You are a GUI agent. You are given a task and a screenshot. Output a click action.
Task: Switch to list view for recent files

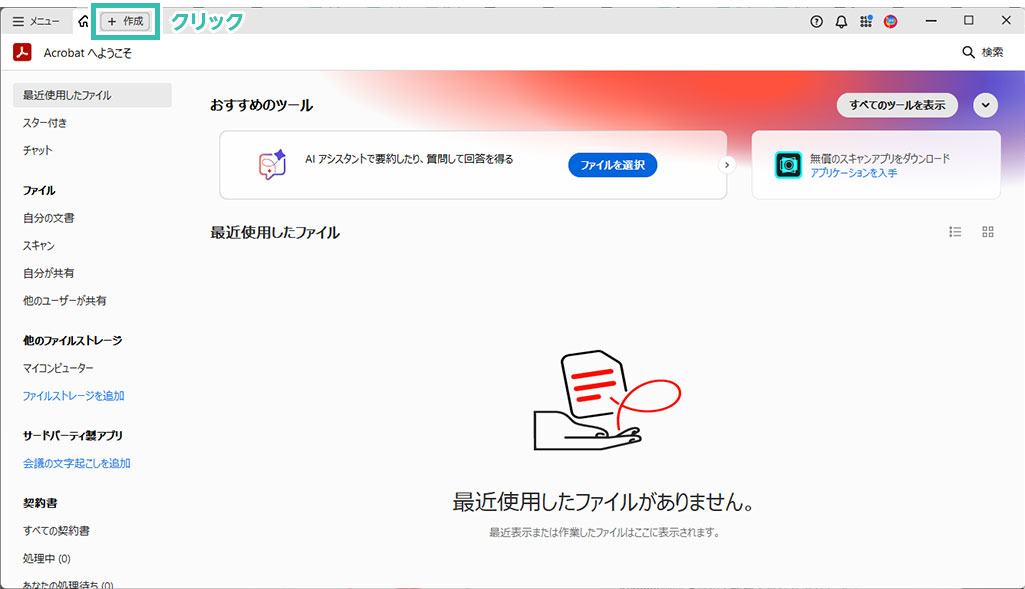point(955,232)
